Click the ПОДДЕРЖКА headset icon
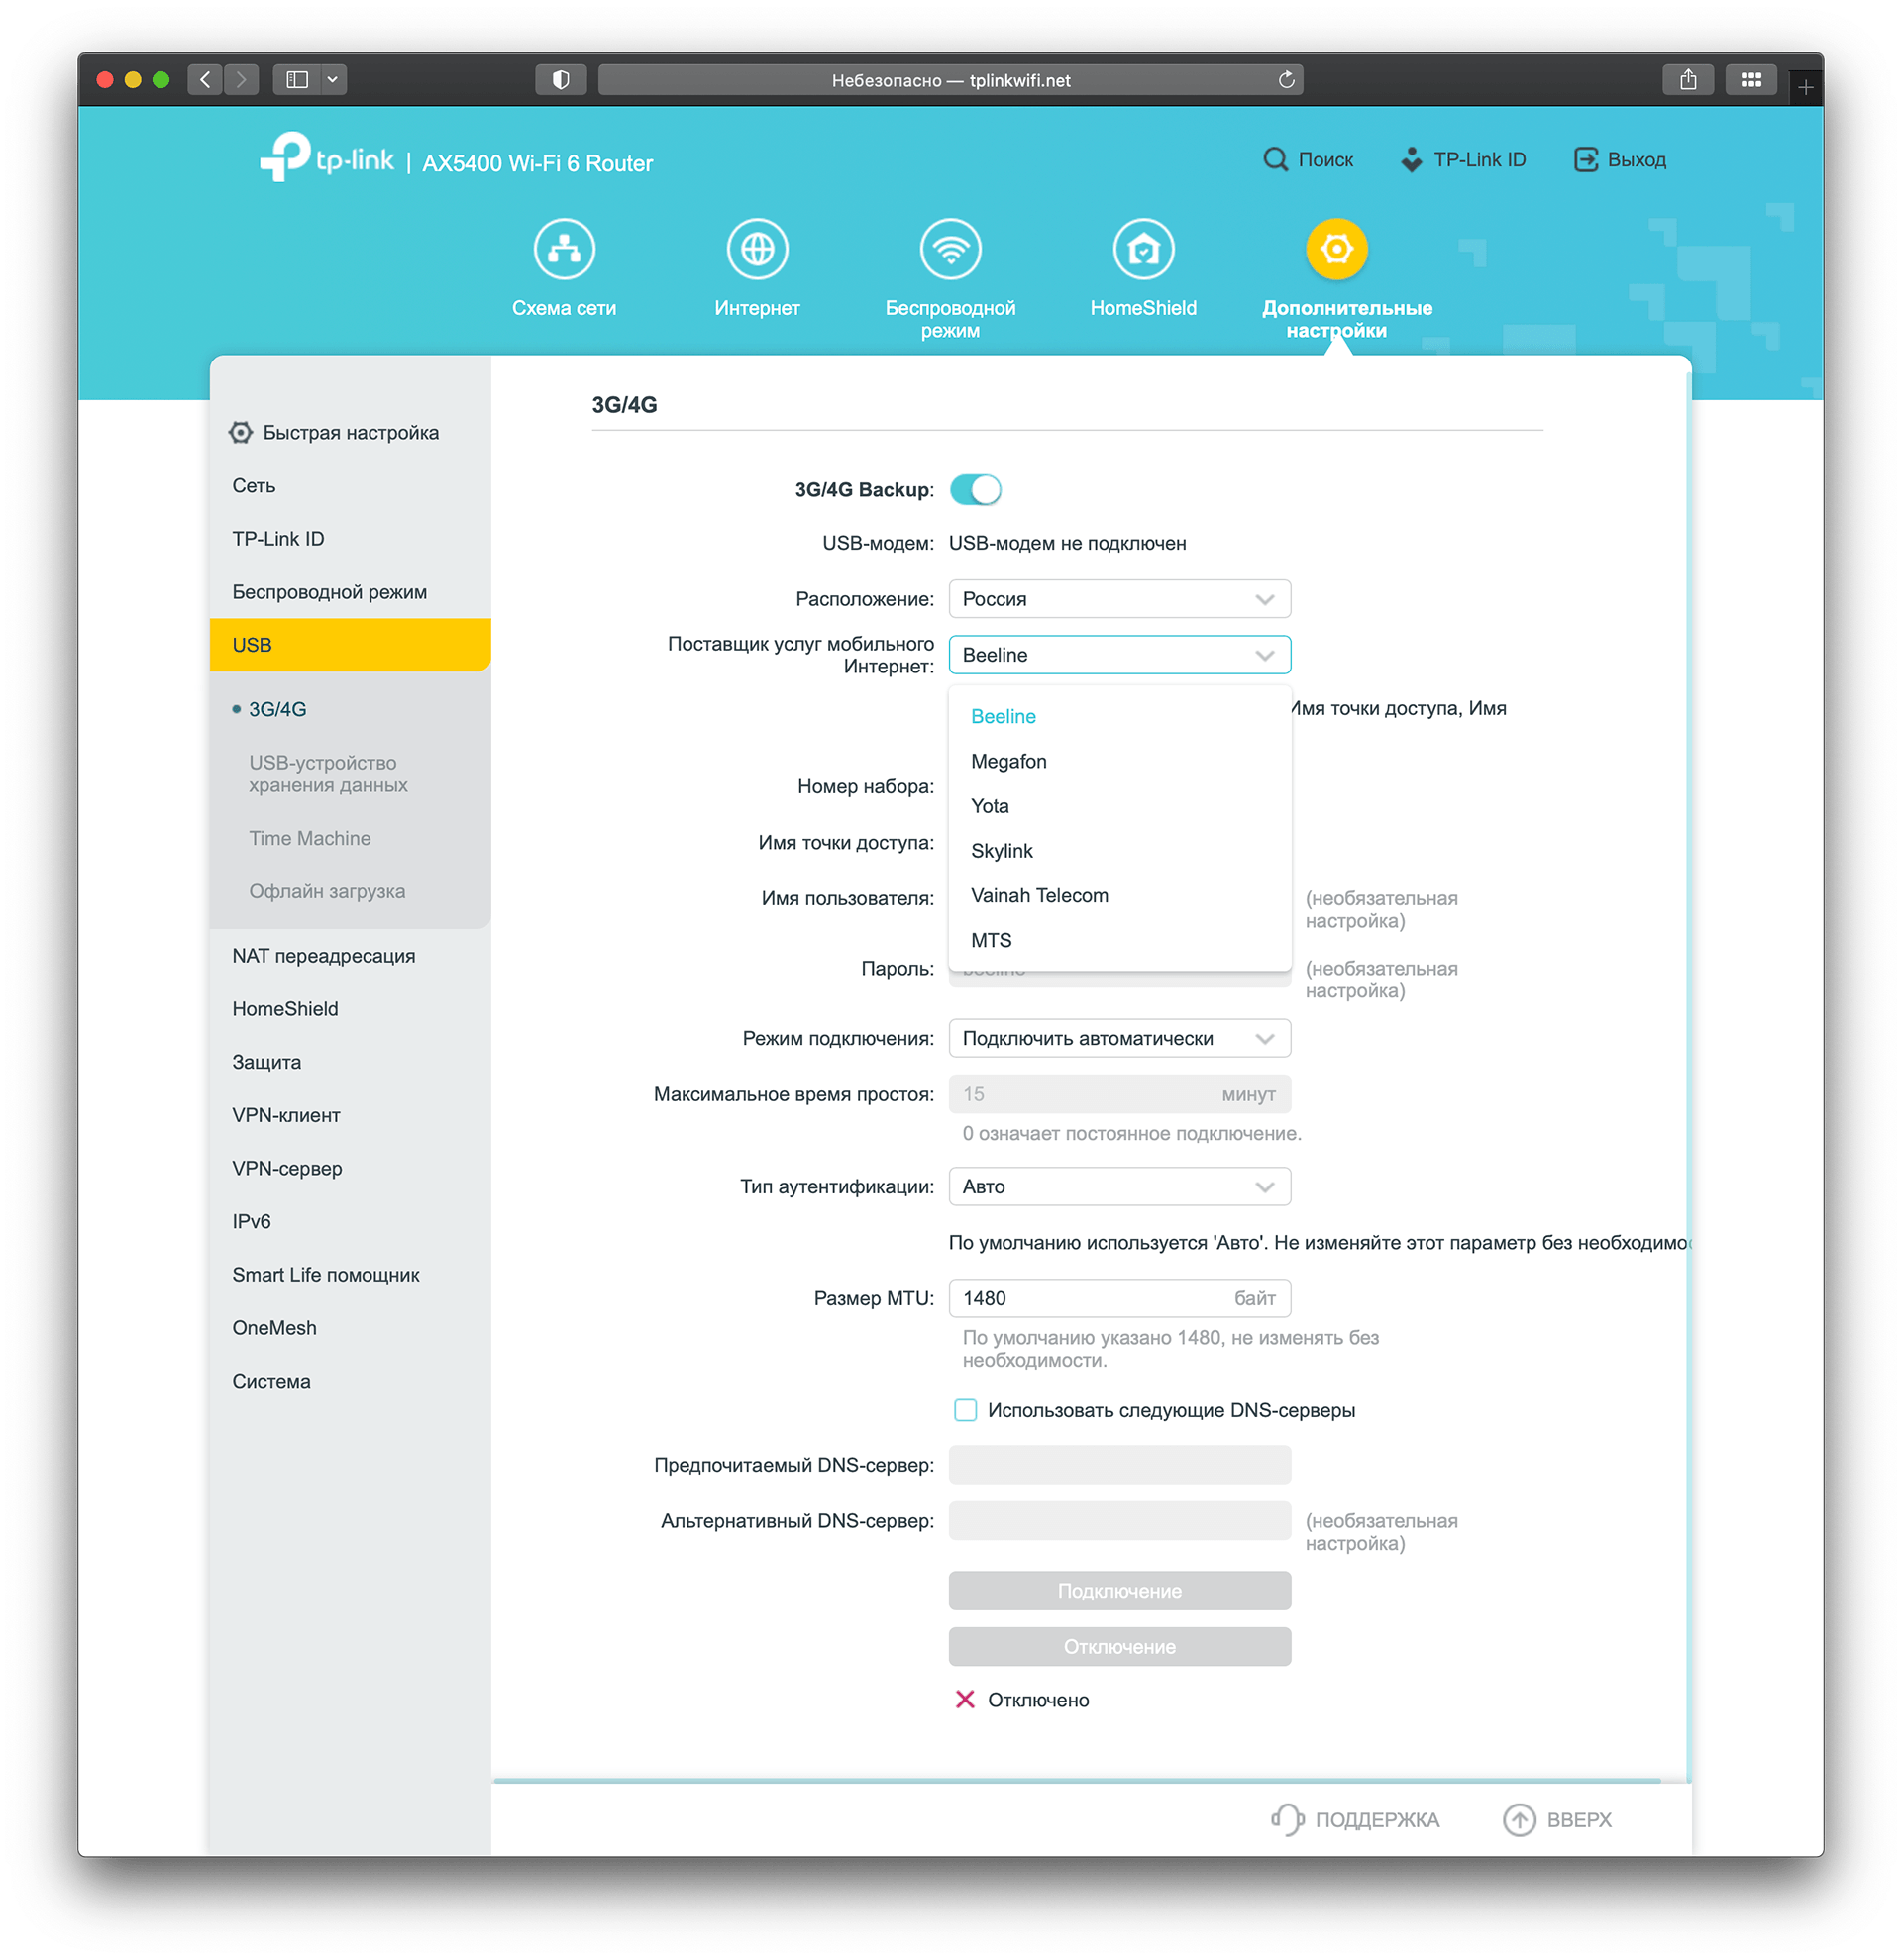Image resolution: width=1902 pixels, height=1960 pixels. [x=1286, y=1819]
